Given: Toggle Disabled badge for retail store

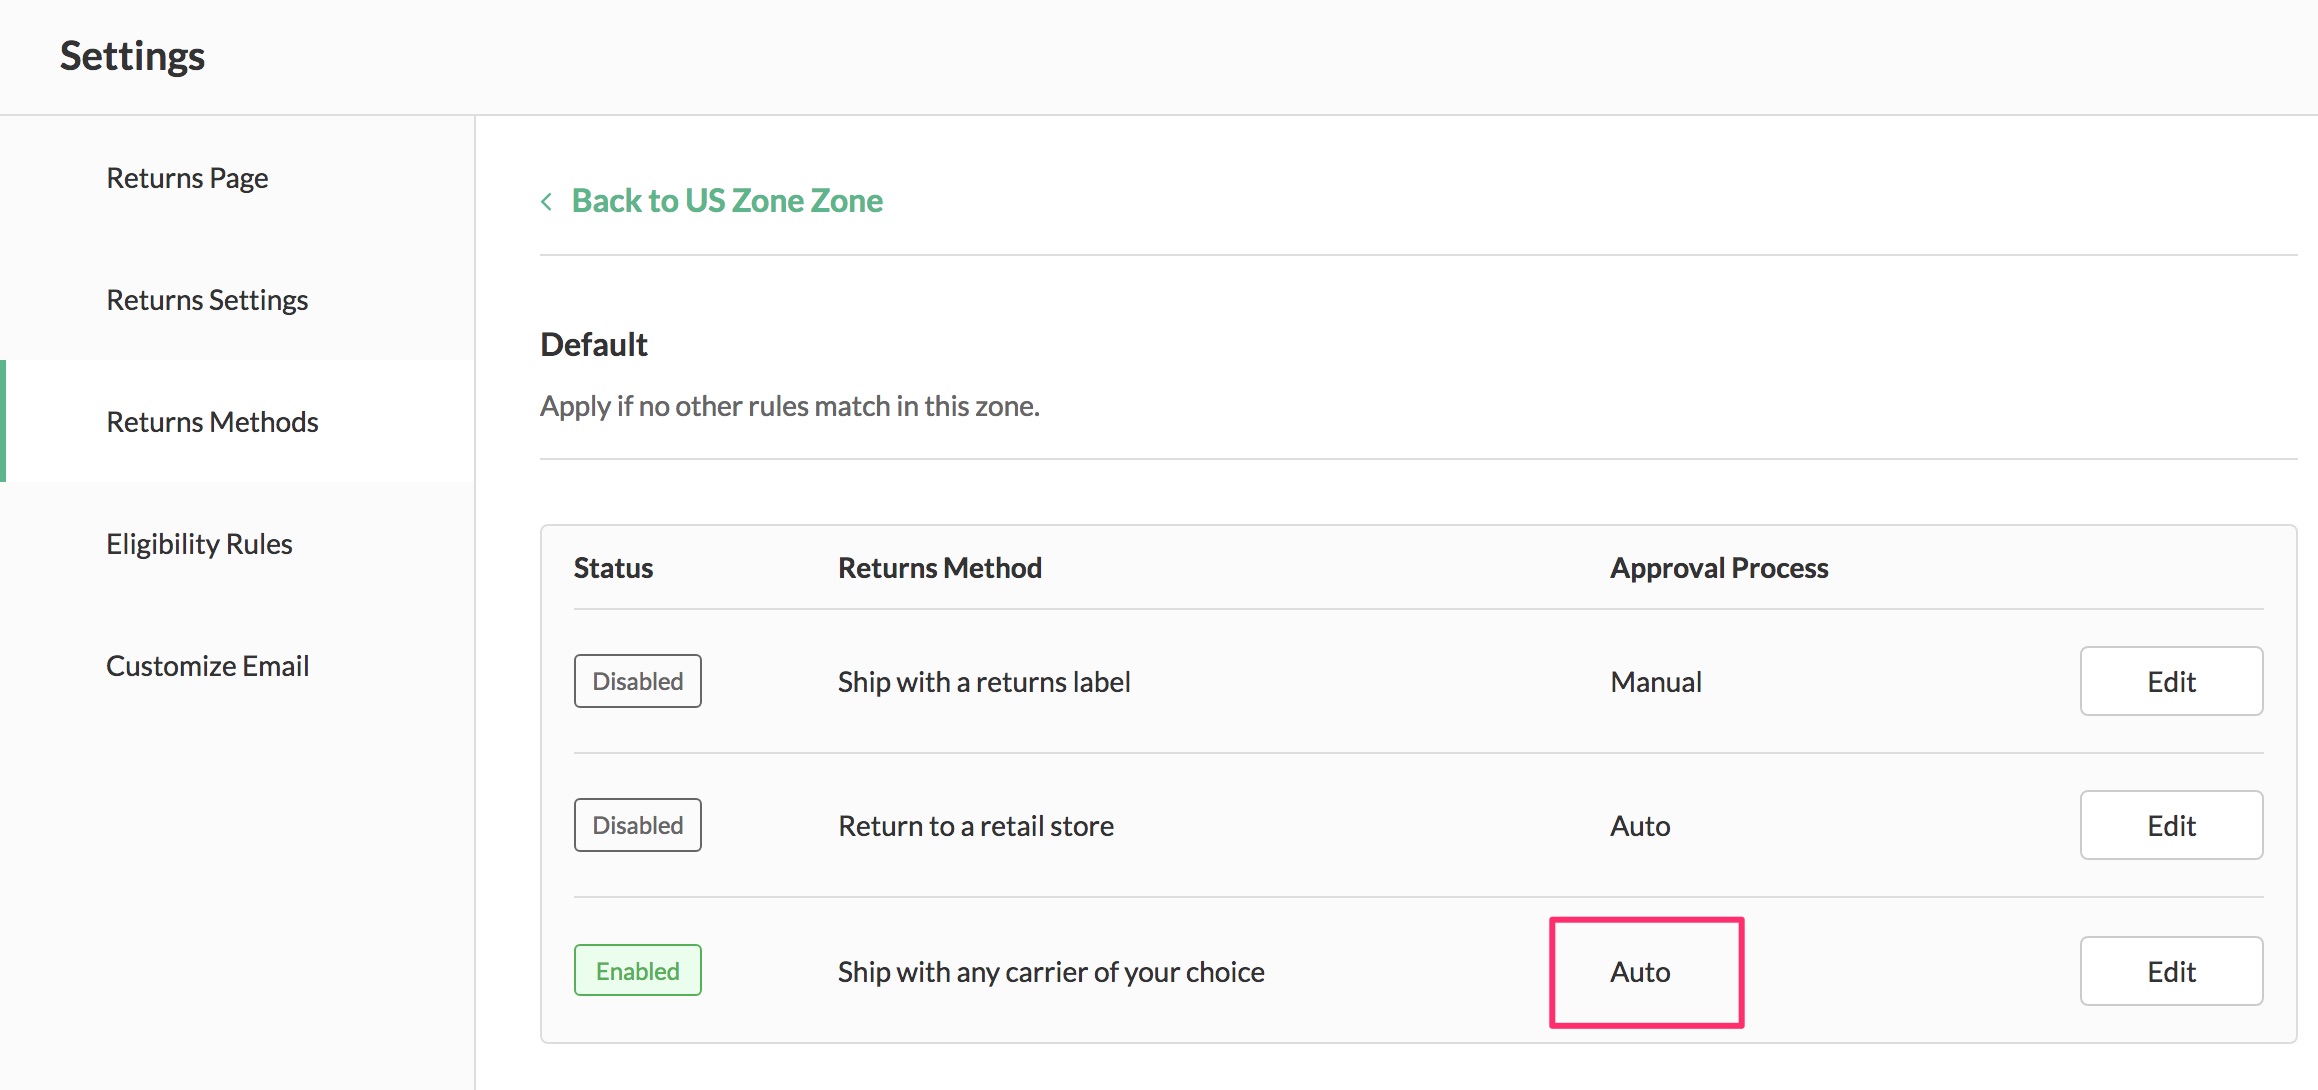Looking at the screenshot, I should pyautogui.click(x=637, y=825).
